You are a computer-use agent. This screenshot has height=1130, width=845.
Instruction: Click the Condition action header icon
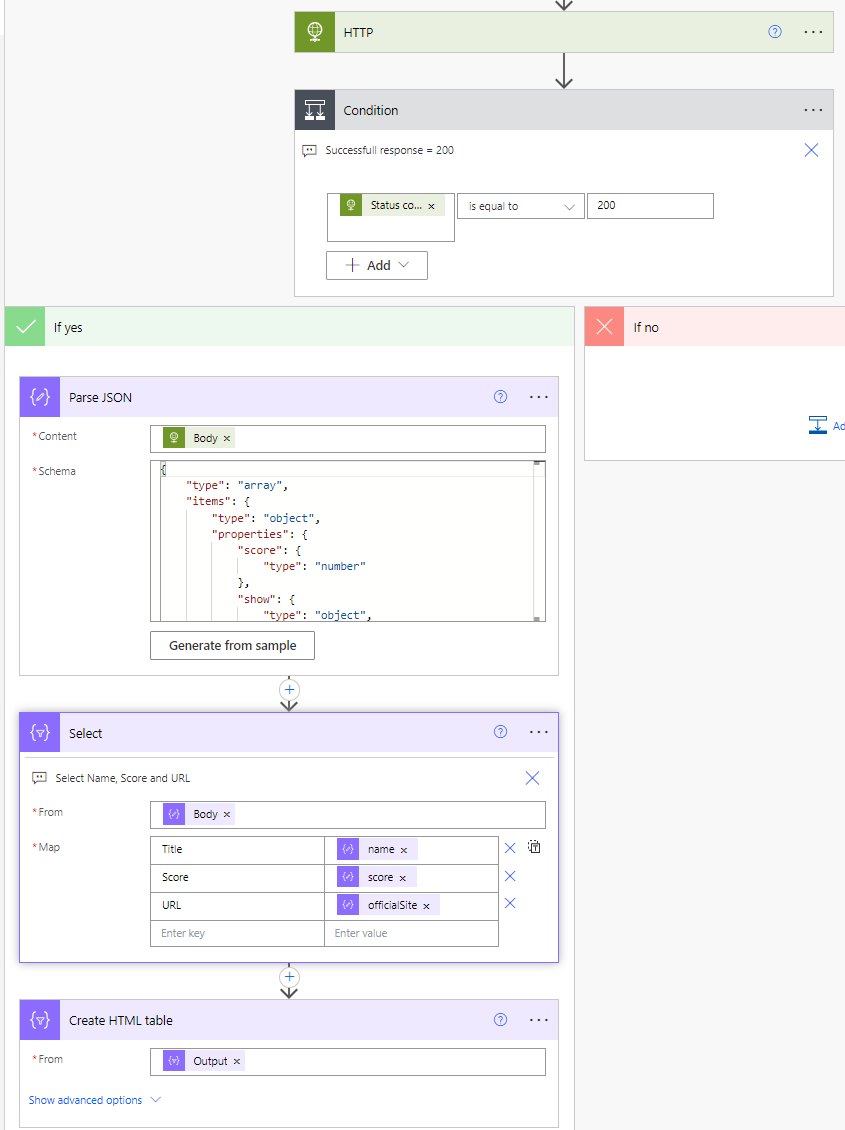pos(314,109)
